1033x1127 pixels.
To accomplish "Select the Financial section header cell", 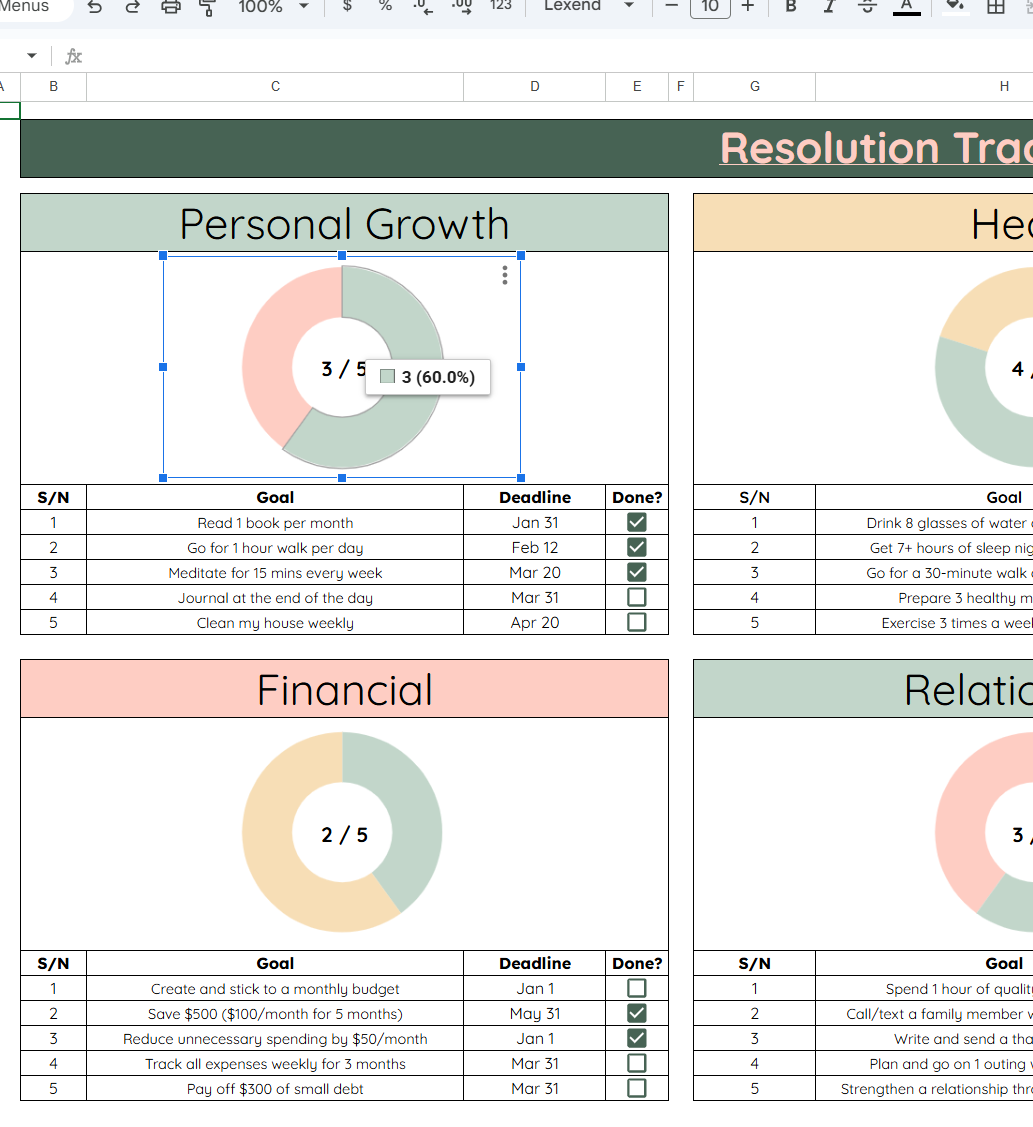I will pos(344,689).
